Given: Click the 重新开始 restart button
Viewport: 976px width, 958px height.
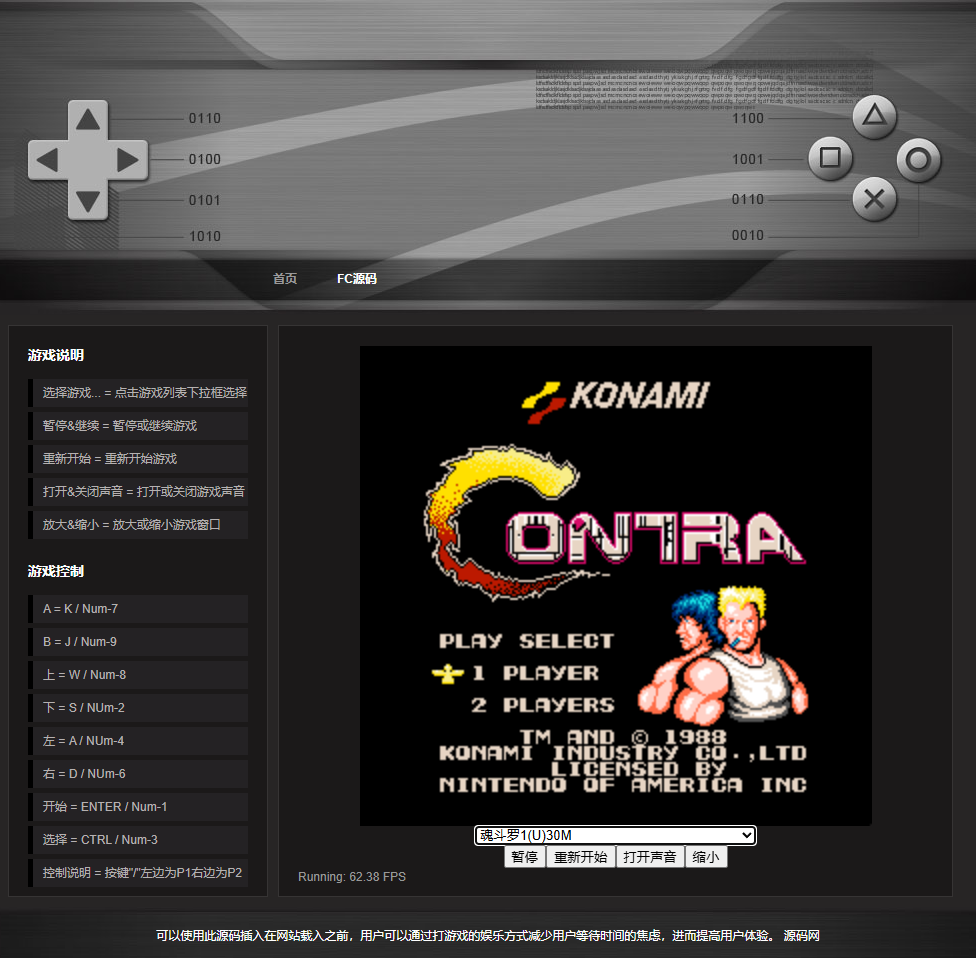Looking at the screenshot, I should pyautogui.click(x=580, y=857).
